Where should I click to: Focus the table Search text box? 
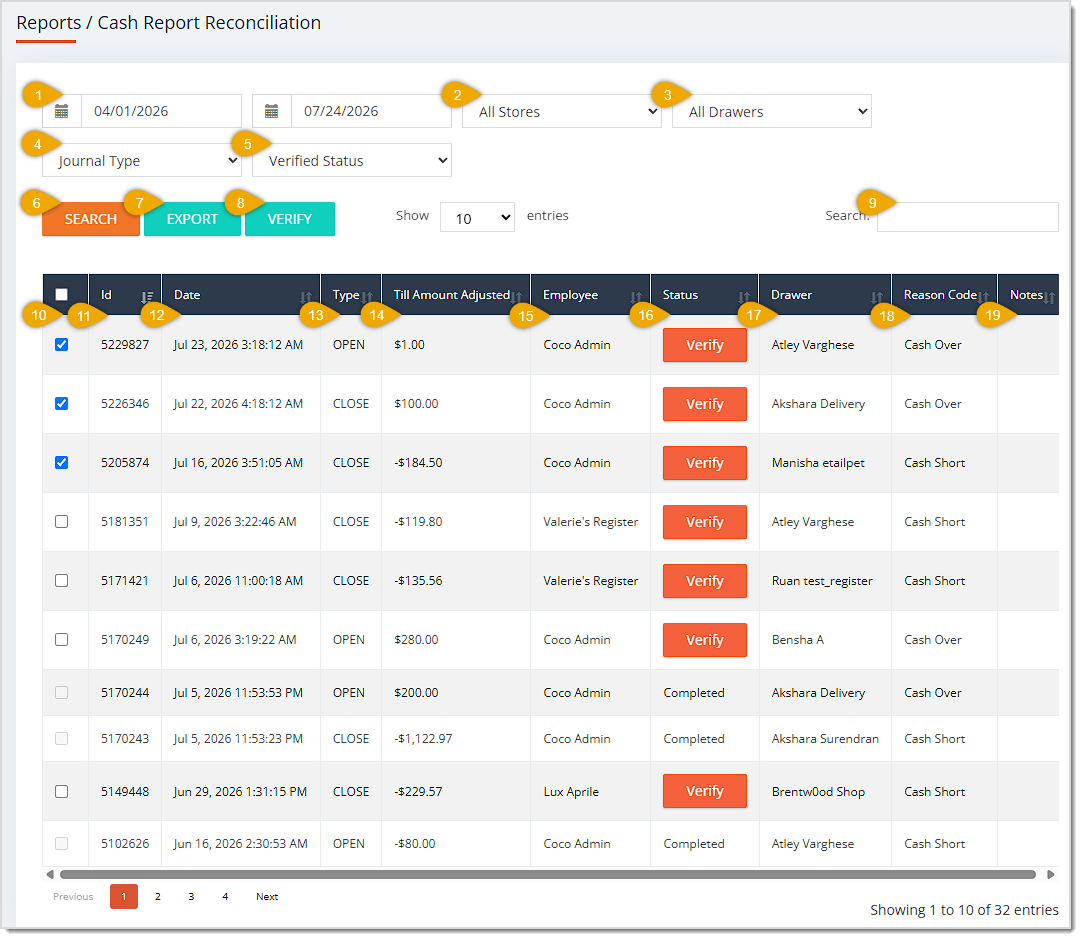(967, 216)
